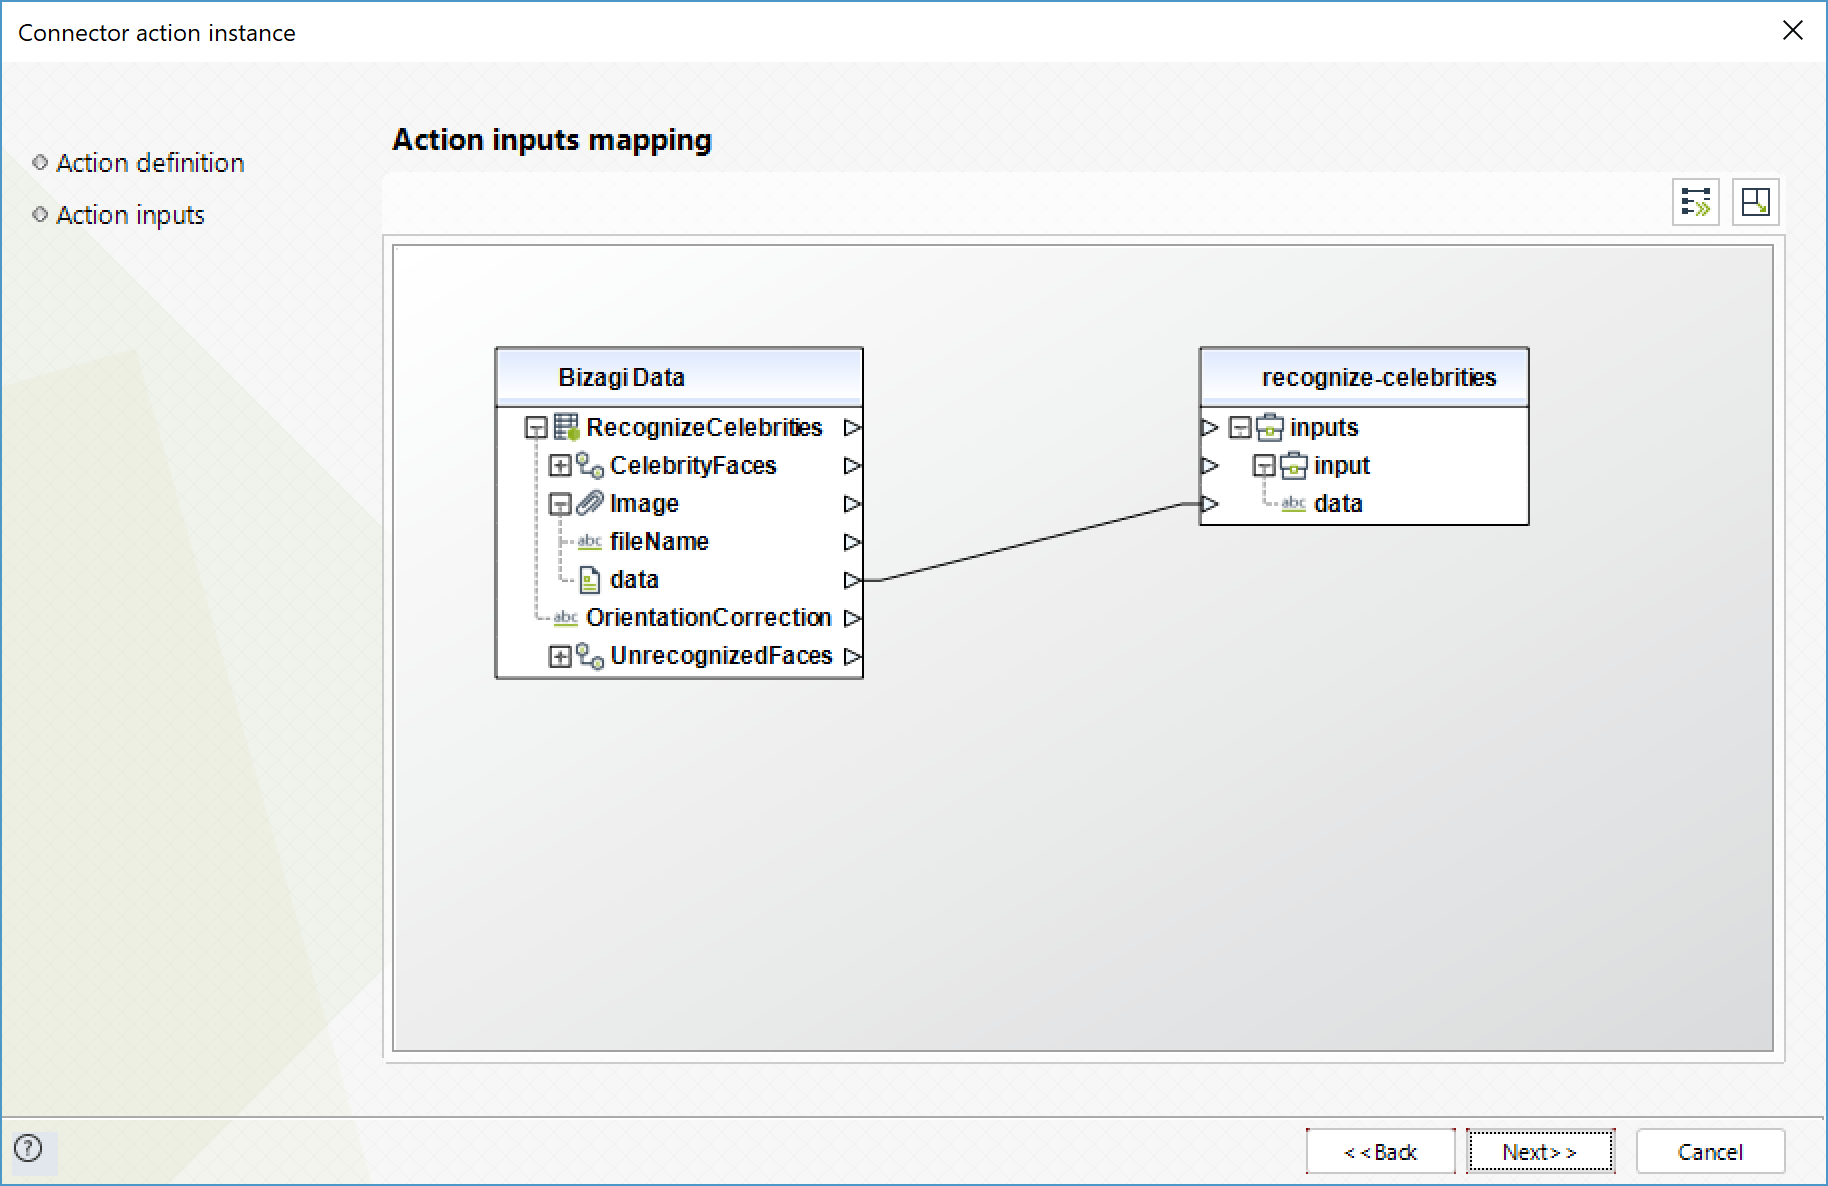Viewport: 1828px width, 1186px height.
Task: Go to Action definition step
Action: point(150,163)
